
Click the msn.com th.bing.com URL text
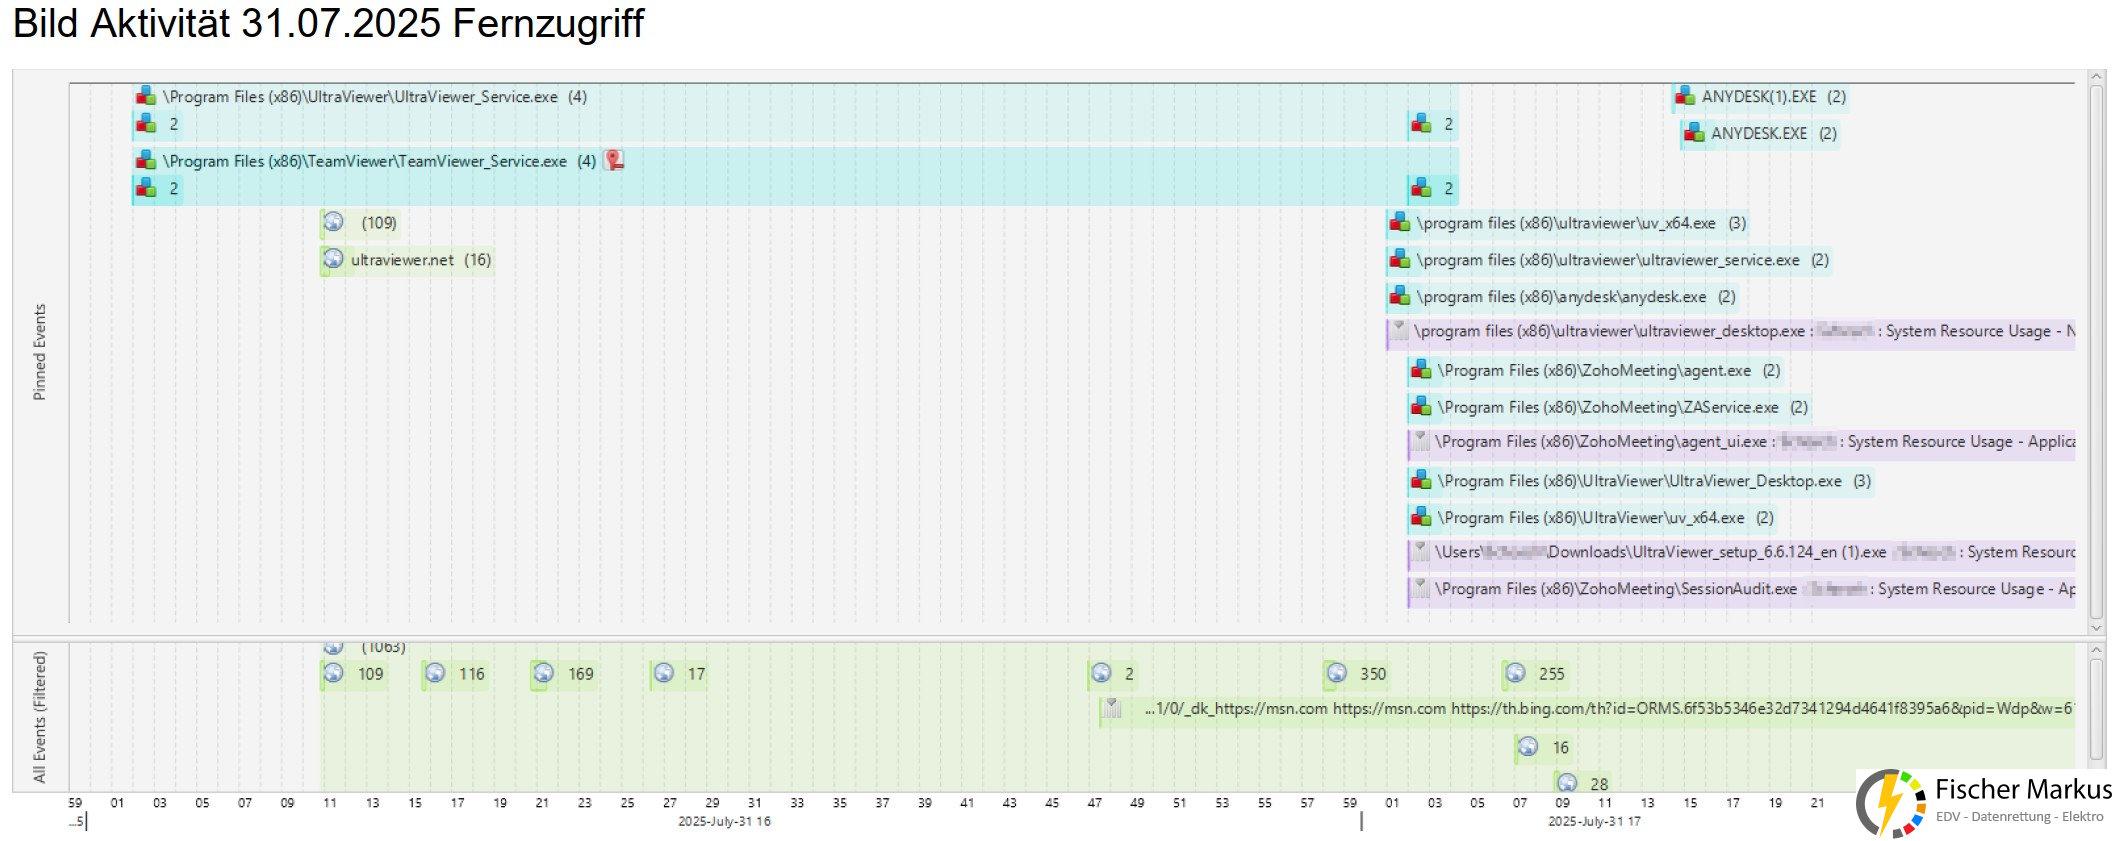click(x=1609, y=708)
